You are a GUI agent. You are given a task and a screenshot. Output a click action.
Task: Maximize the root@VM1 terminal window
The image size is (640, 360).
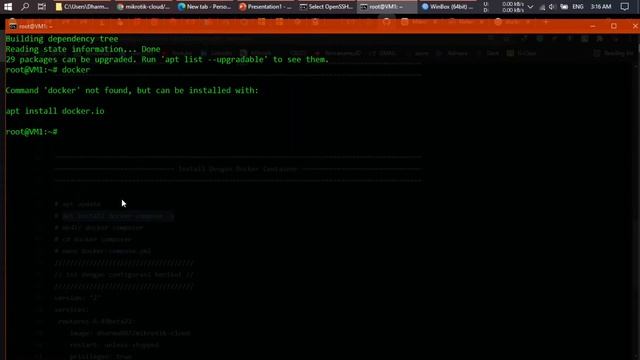pos(613,26)
